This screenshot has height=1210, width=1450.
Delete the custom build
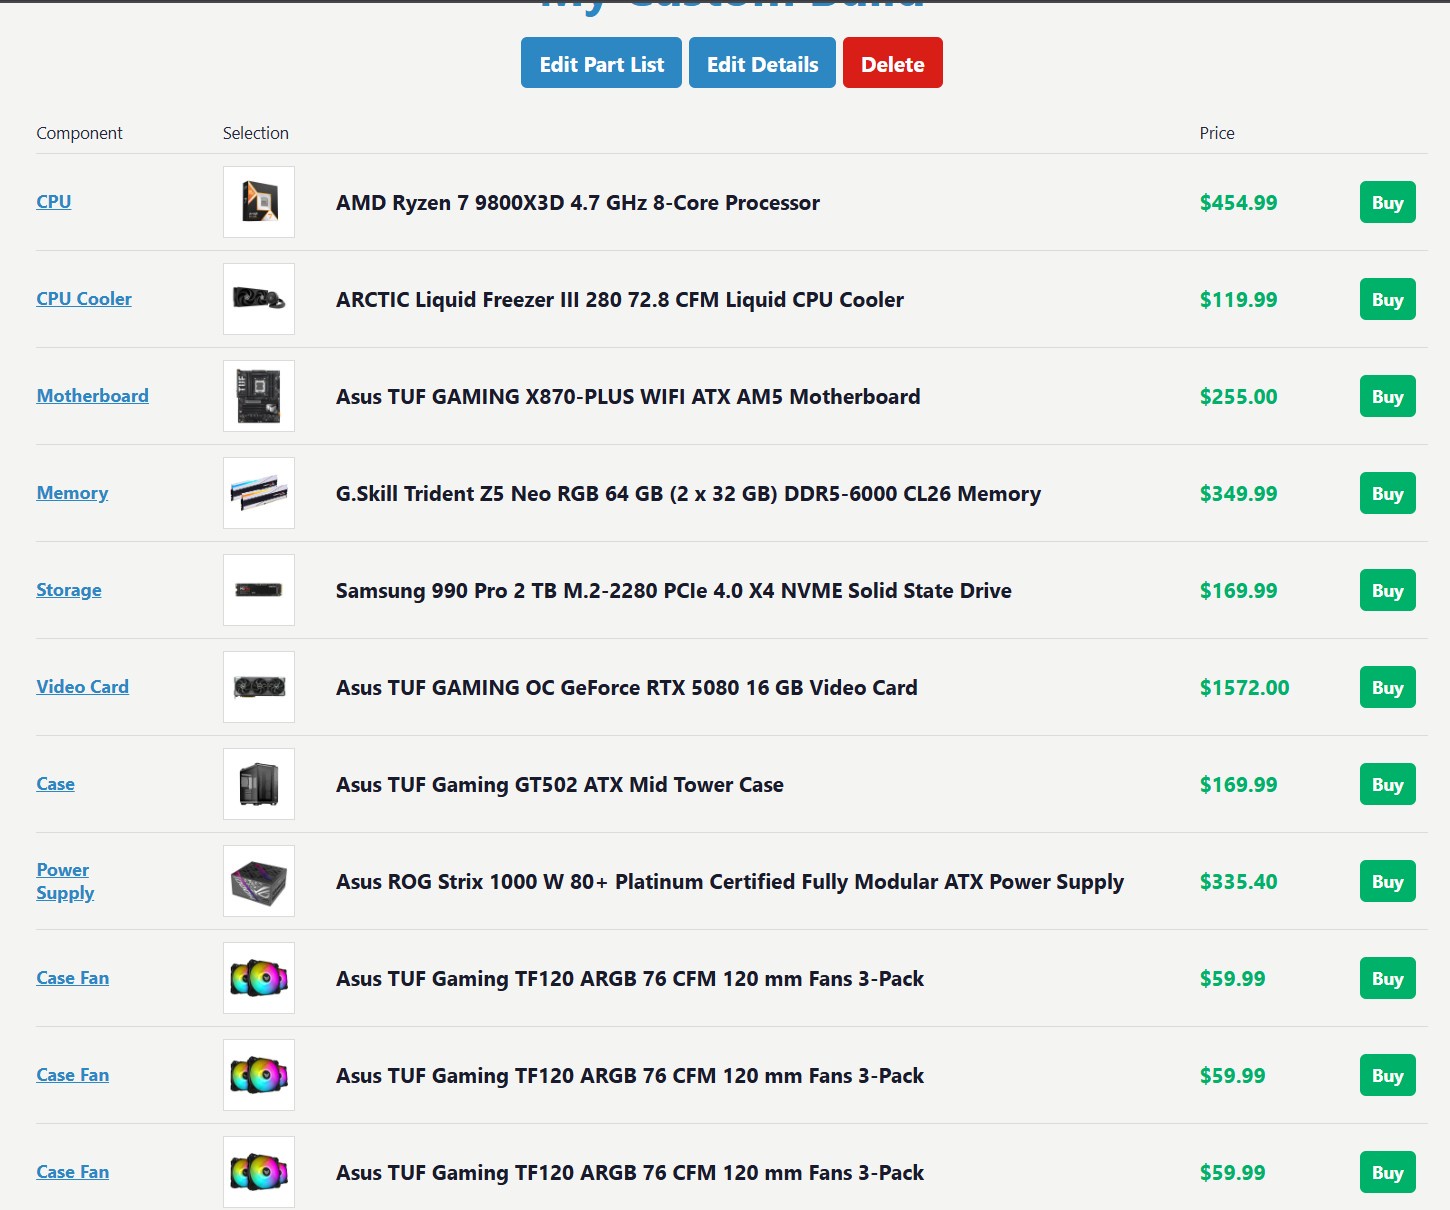[x=893, y=63]
